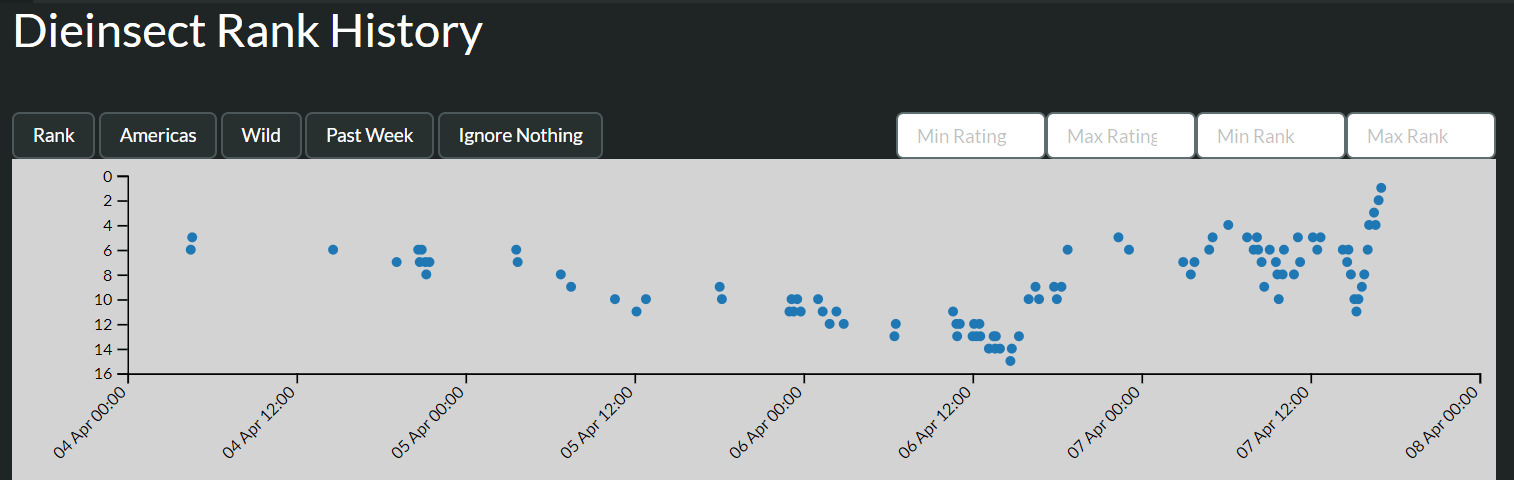Select the rank 1 data point
The width and height of the screenshot is (1514, 480).
click(1381, 187)
